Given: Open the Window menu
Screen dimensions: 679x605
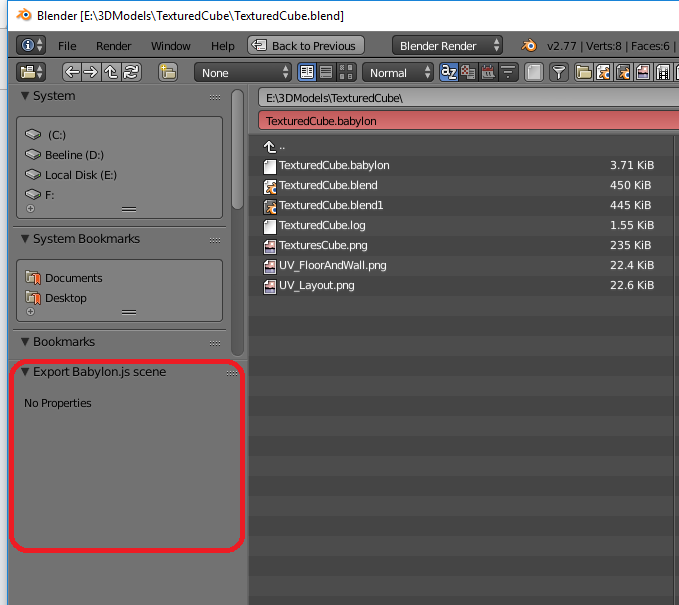Looking at the screenshot, I should (171, 46).
